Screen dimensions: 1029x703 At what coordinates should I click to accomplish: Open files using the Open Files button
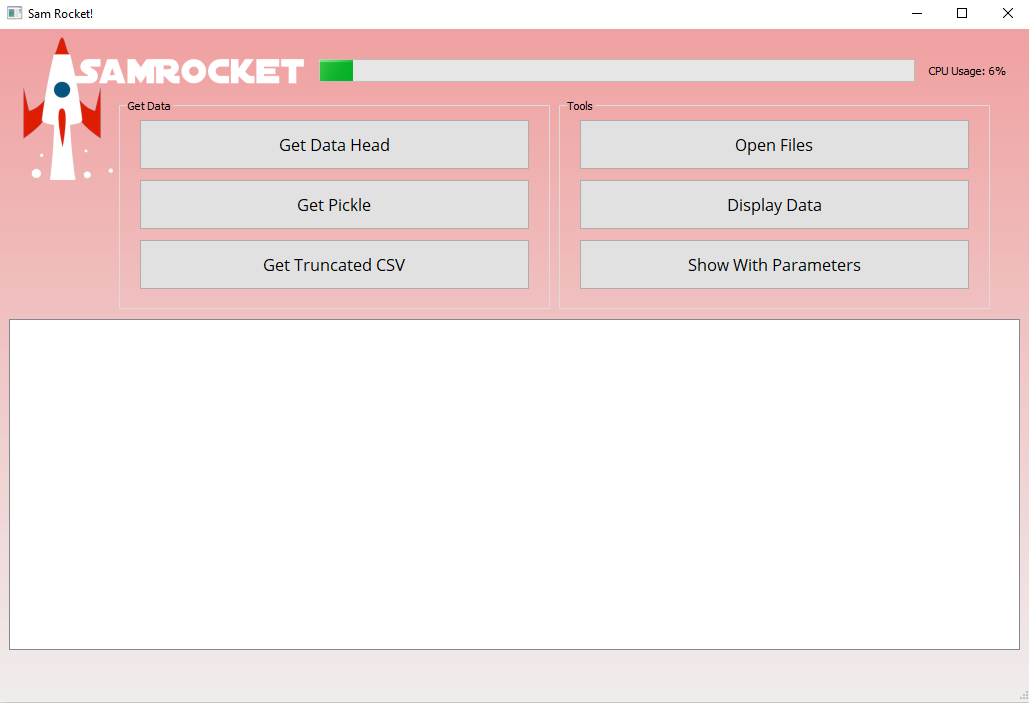point(774,144)
